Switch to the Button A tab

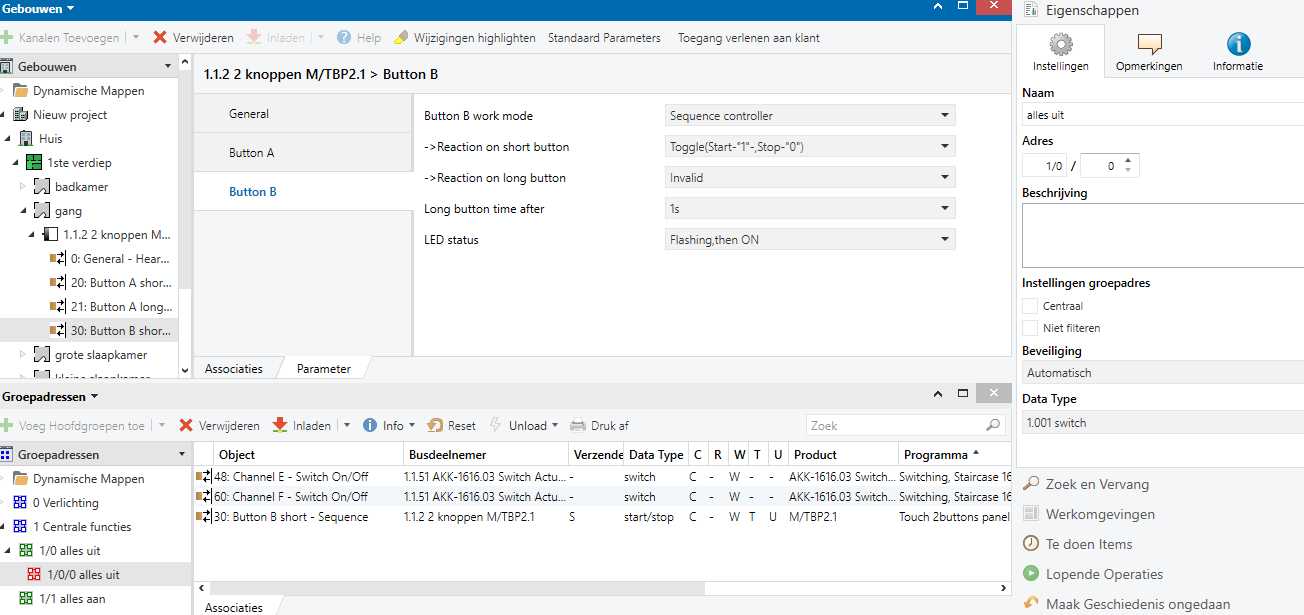click(x=252, y=153)
